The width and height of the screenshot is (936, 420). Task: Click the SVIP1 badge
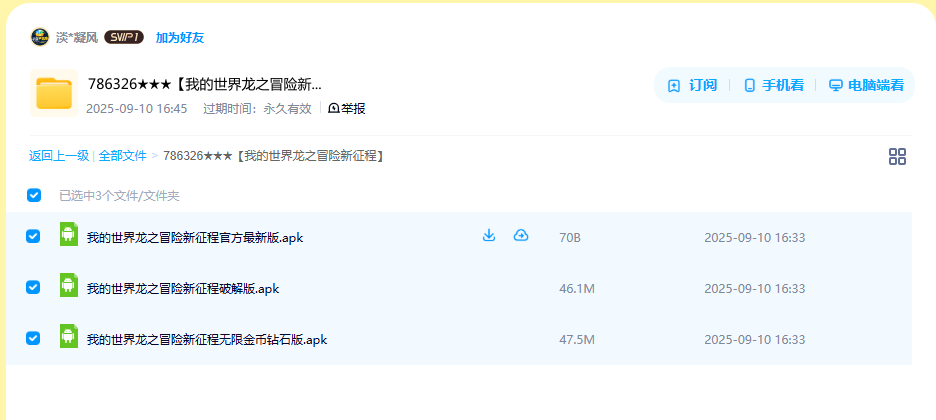[124, 38]
